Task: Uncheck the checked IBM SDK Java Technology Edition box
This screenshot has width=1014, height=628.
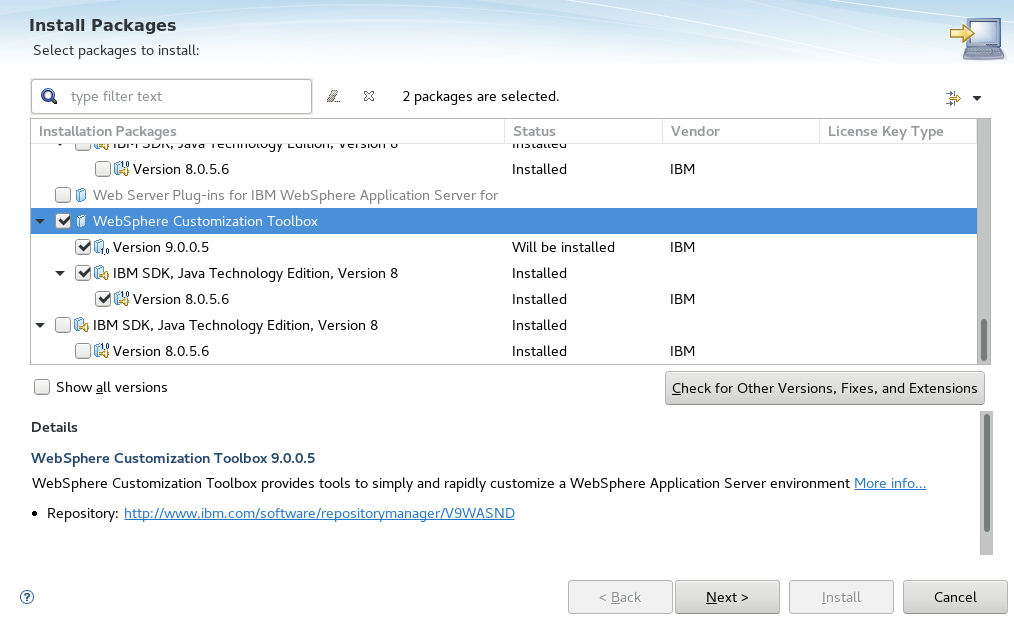Action: 83,273
